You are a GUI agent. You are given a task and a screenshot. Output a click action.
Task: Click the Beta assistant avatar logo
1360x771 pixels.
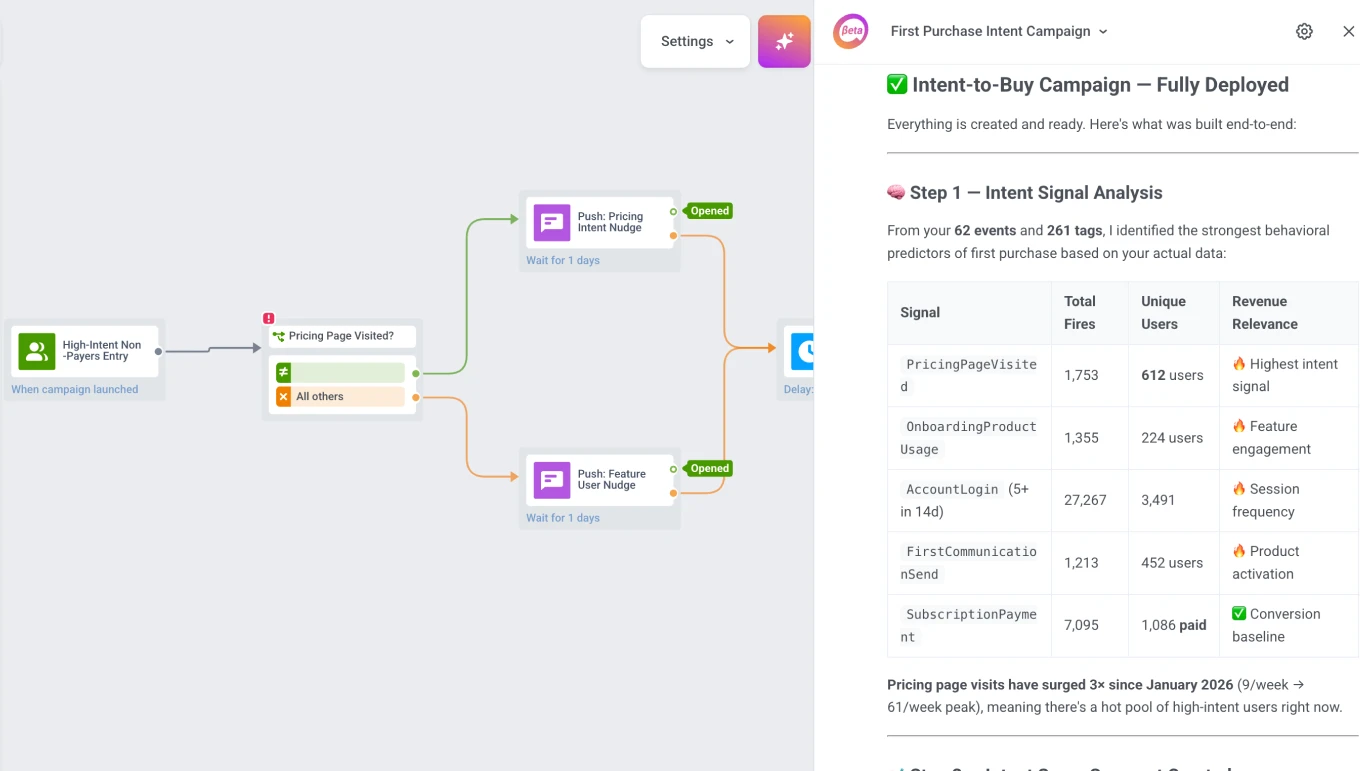click(850, 31)
